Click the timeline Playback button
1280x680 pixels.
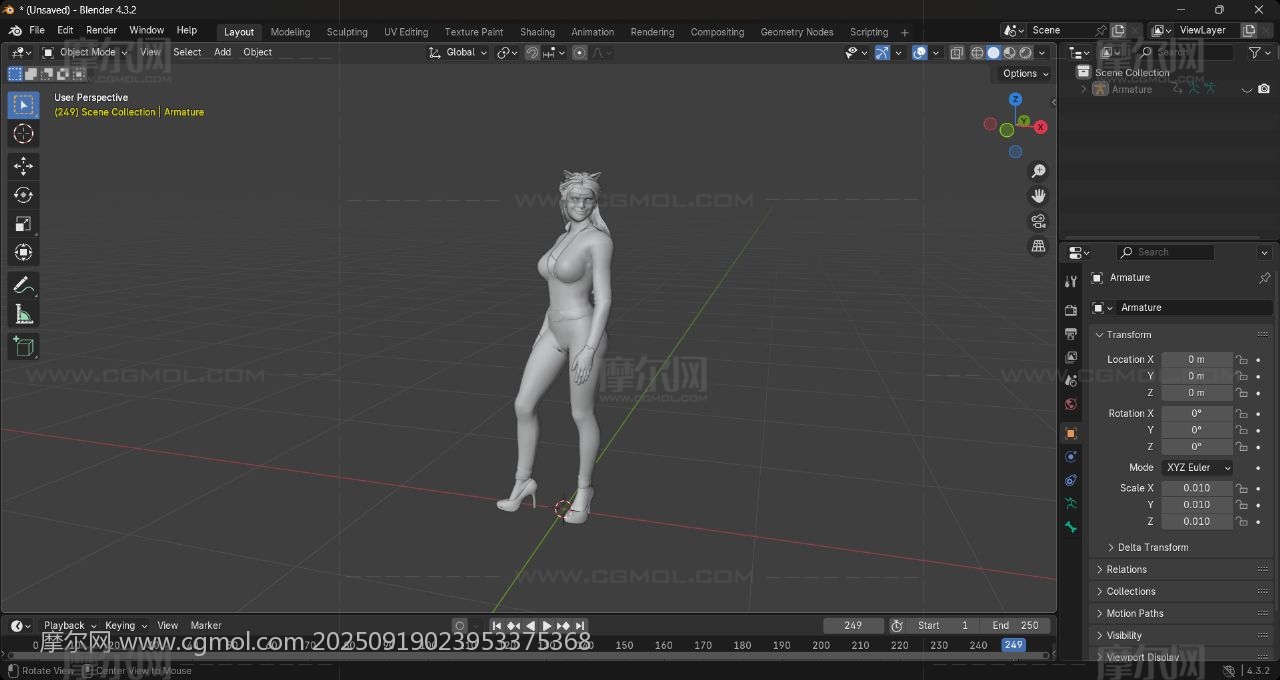pyautogui.click(x=68, y=626)
